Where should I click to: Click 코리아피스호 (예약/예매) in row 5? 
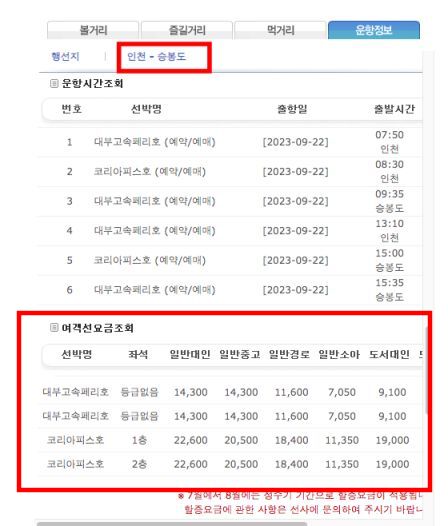(x=150, y=260)
